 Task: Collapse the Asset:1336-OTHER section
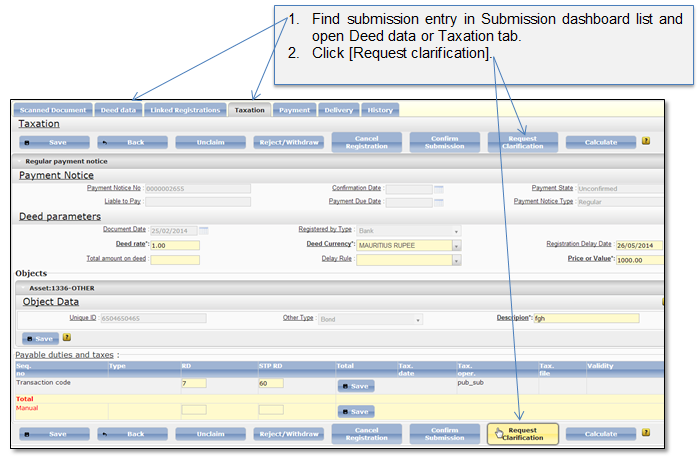pyautogui.click(x=23, y=288)
